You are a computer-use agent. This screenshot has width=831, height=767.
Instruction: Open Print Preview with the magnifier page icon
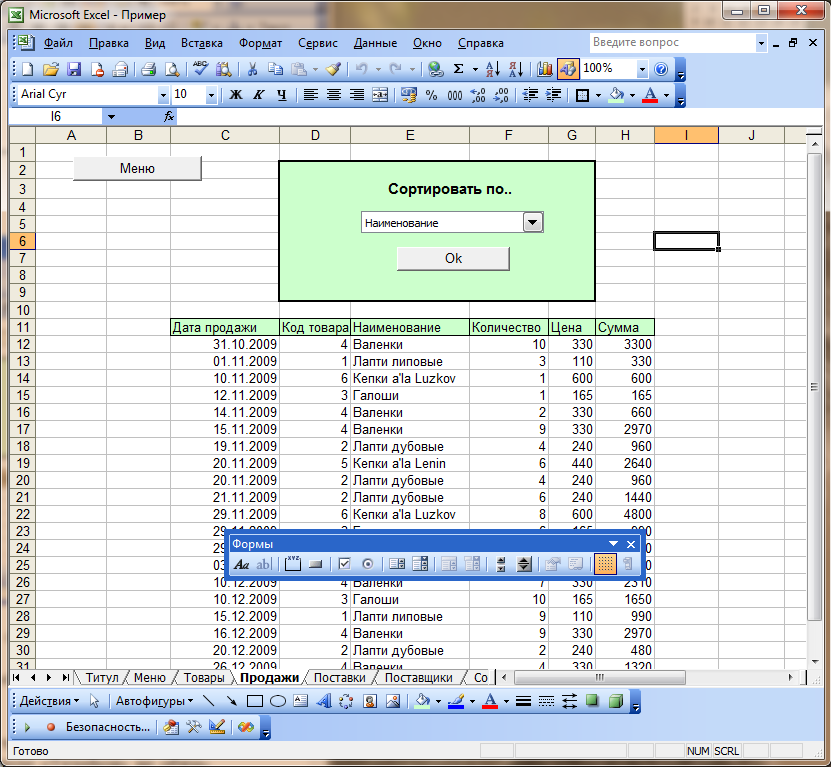click(x=172, y=69)
